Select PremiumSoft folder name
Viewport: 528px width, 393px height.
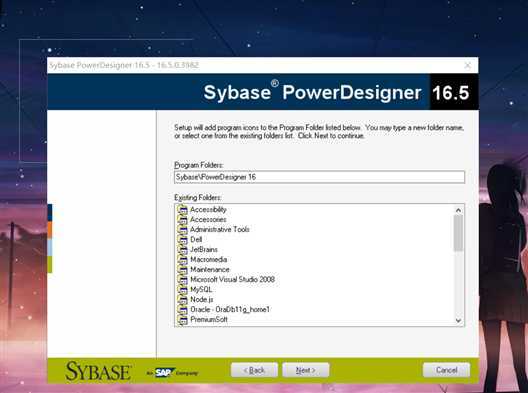(x=209, y=319)
